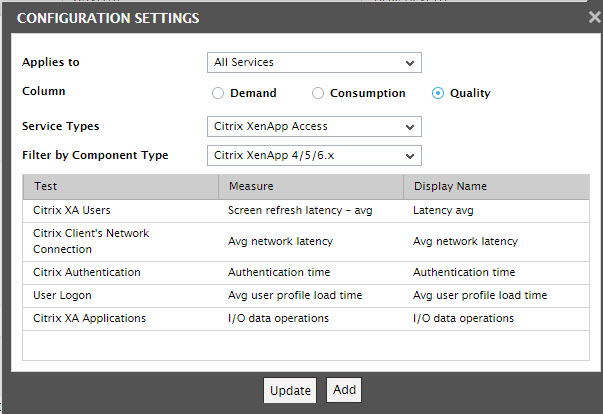Screen dimensions: 603x414
Task: Click 'I/O data operations' in Measure column
Action: [x=311, y=319]
